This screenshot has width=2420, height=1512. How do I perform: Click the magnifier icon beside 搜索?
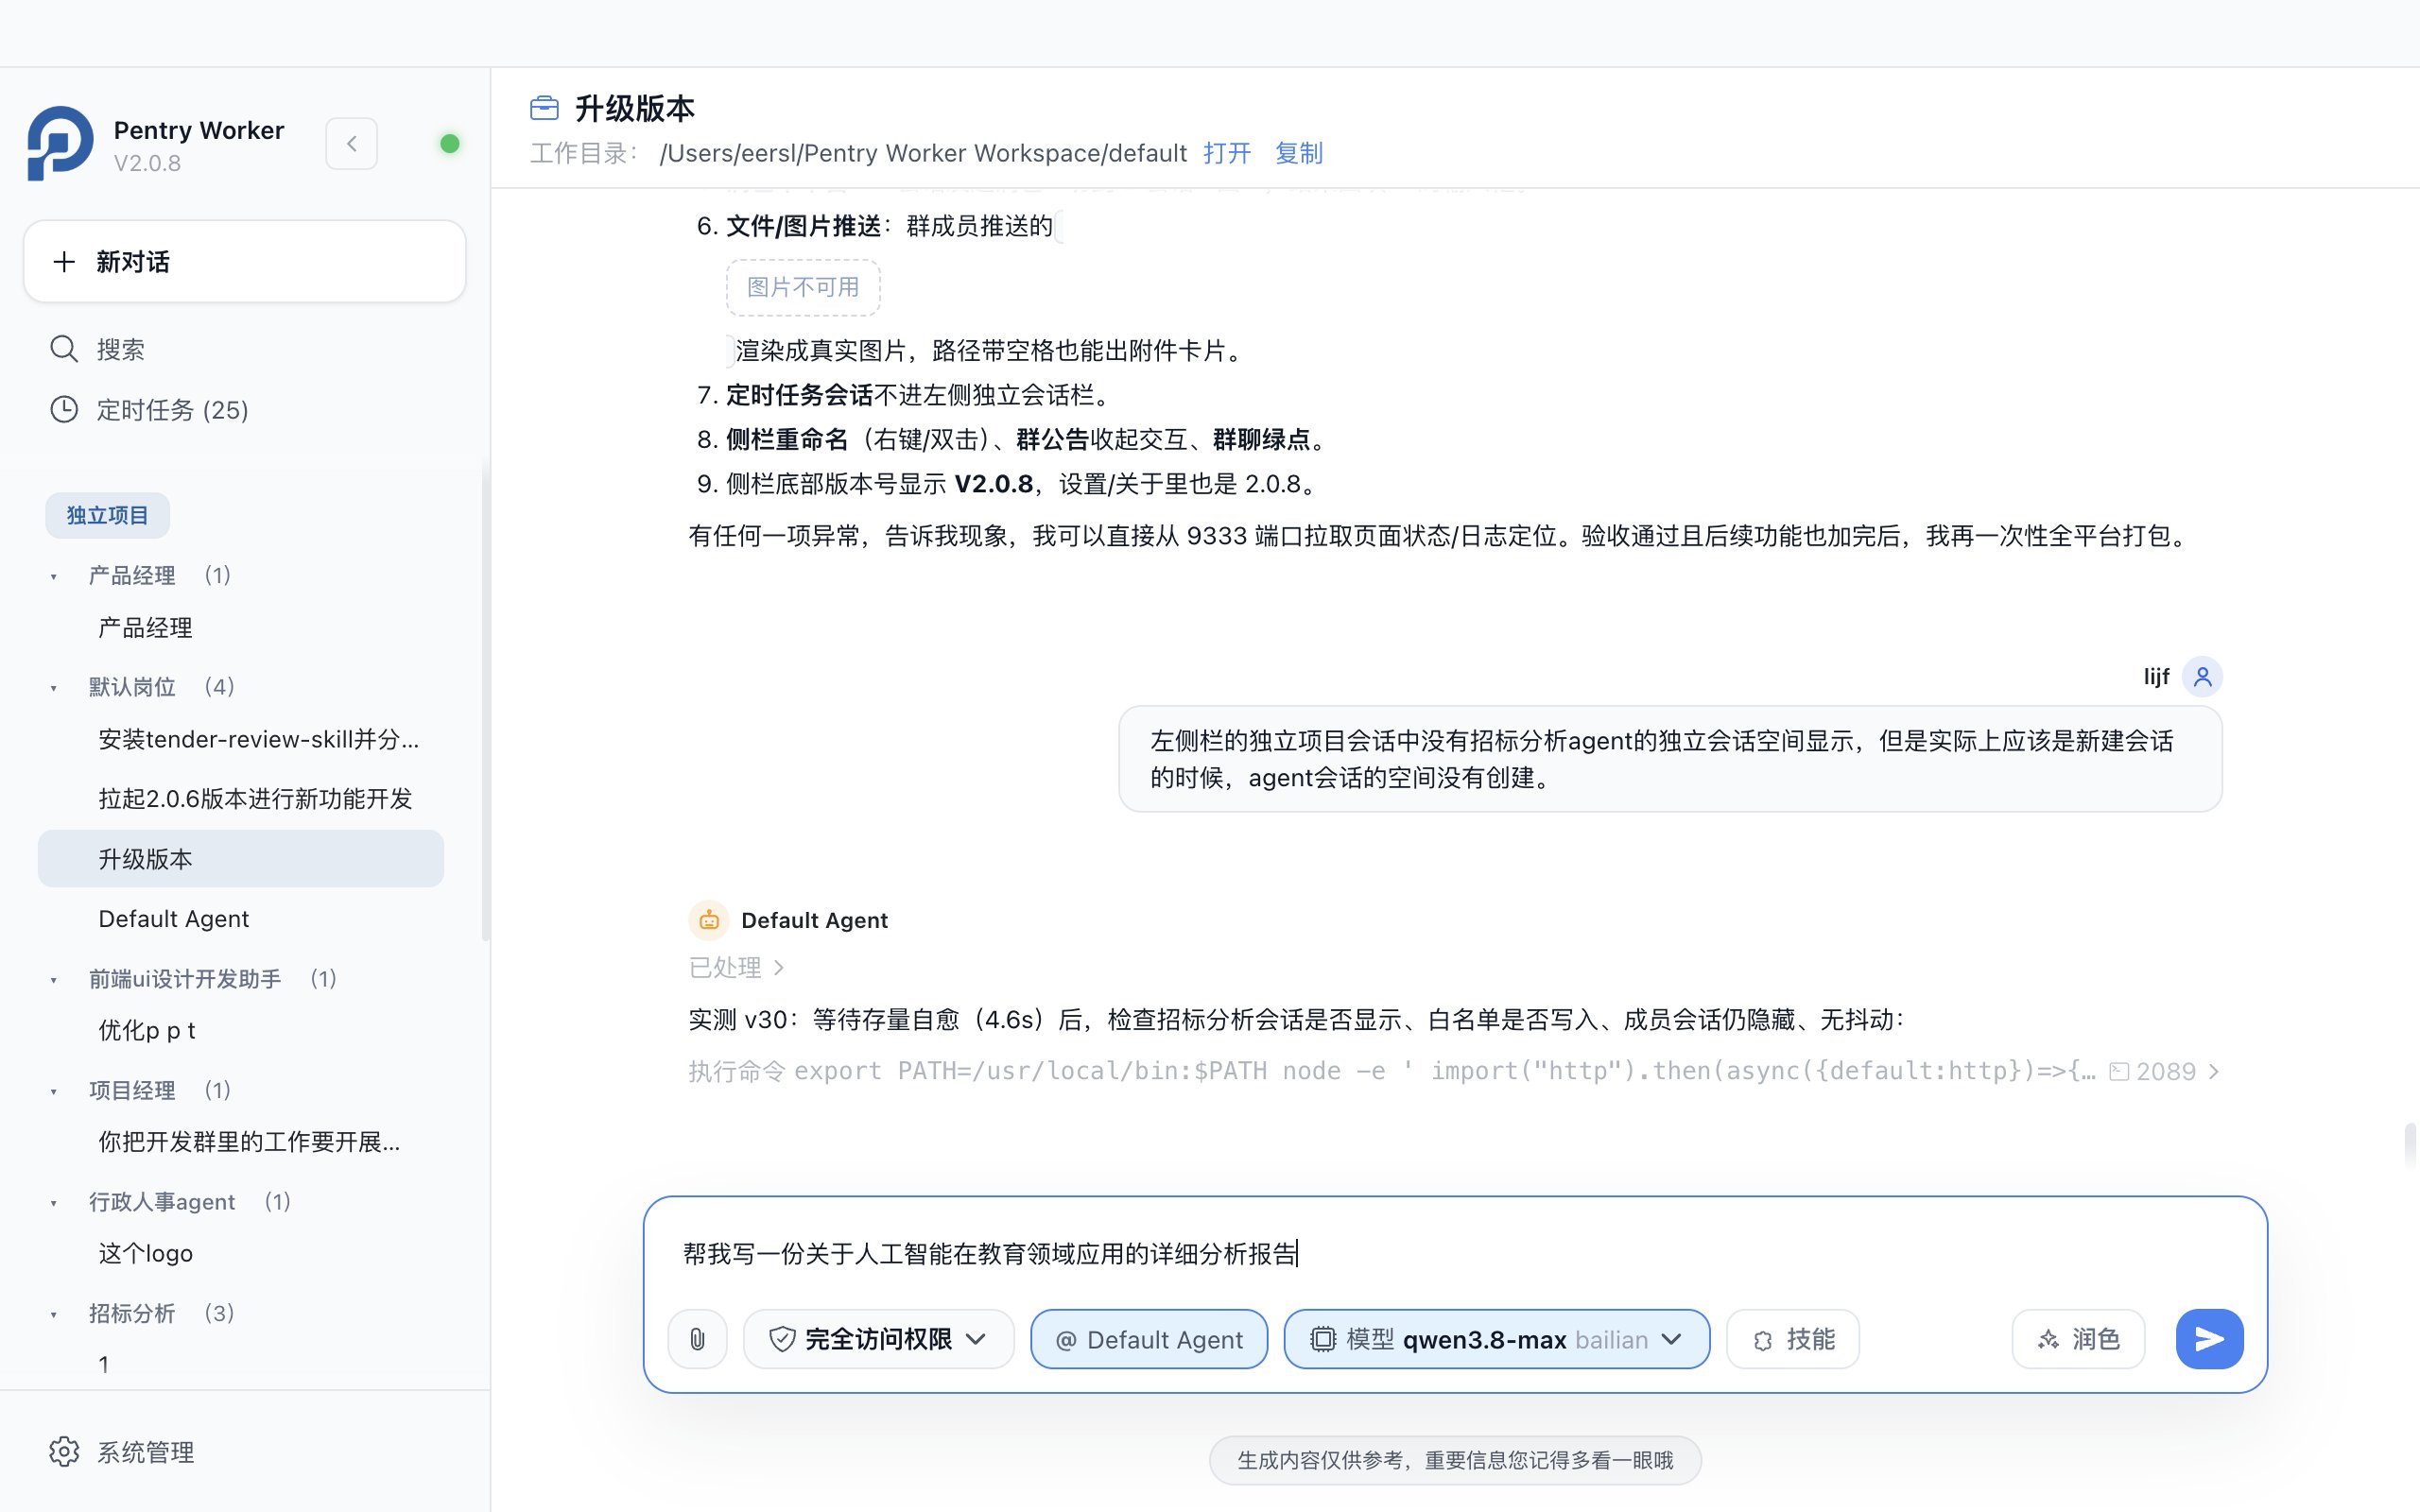click(x=64, y=349)
